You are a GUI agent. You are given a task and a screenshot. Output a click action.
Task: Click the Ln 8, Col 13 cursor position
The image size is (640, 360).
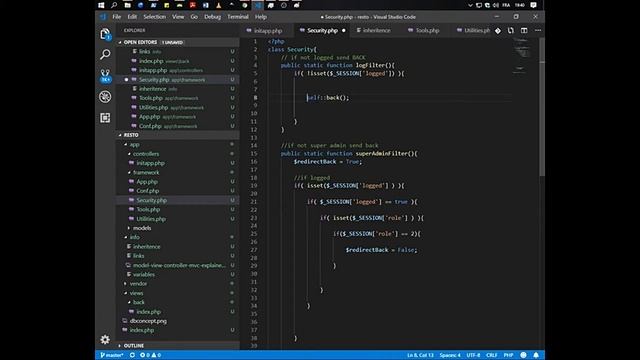click(420, 355)
